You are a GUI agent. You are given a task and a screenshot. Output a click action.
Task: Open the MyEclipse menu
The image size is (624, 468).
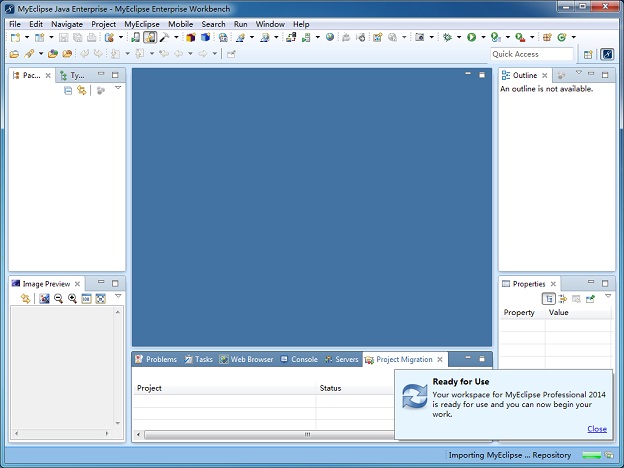(141, 23)
